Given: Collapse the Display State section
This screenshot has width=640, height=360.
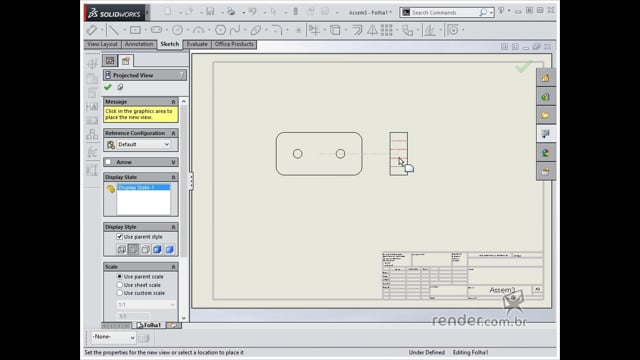Looking at the screenshot, I should [173, 177].
